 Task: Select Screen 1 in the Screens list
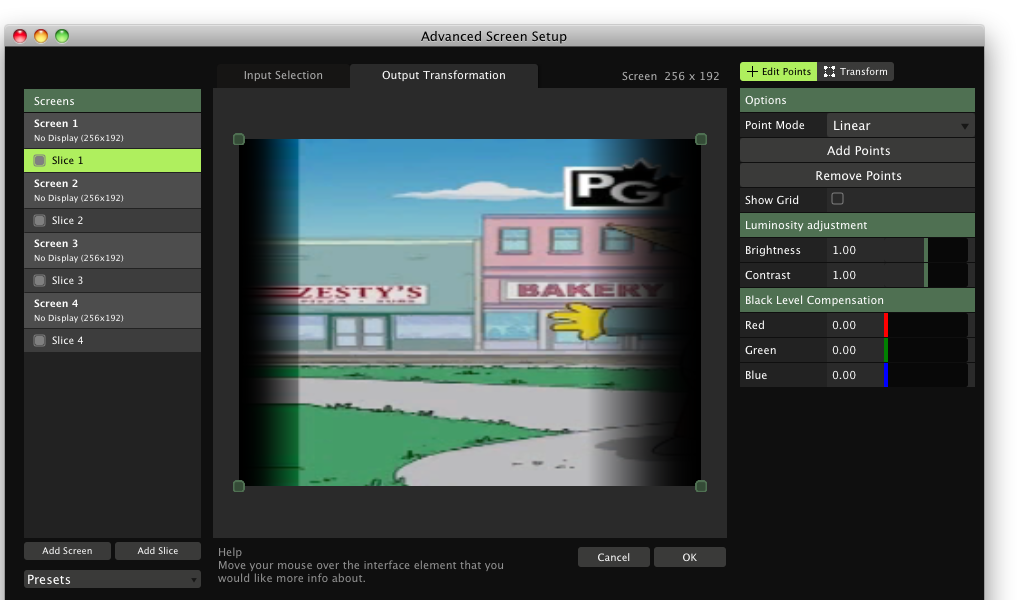[112, 130]
